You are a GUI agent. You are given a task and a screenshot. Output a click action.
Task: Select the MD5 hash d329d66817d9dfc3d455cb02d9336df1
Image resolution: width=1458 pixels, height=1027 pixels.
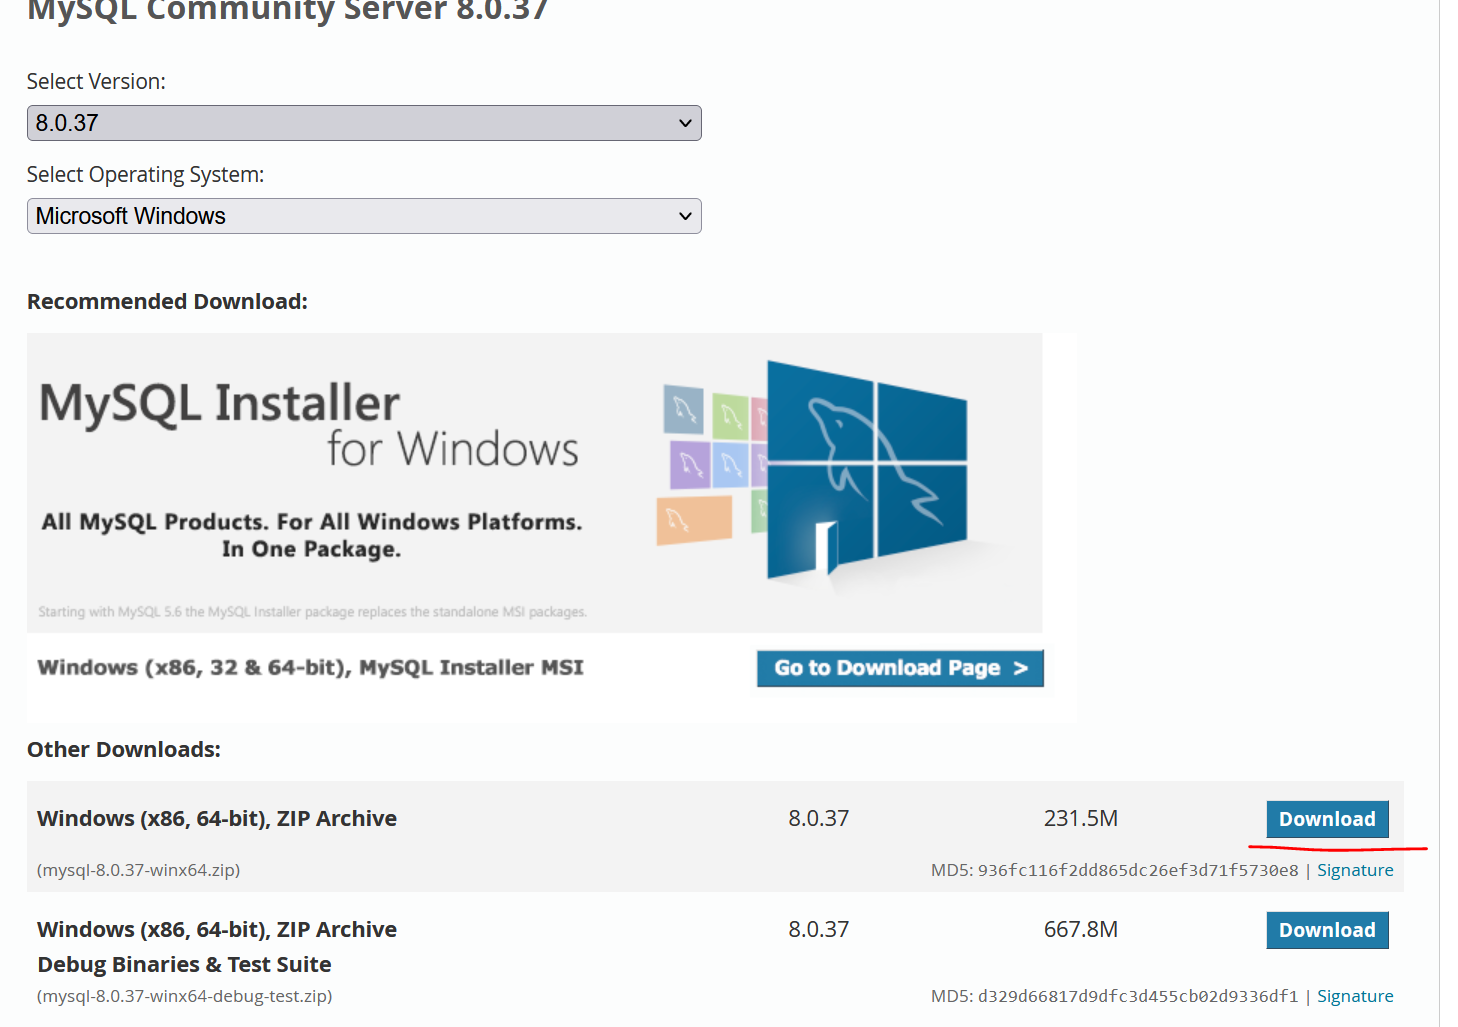click(1138, 996)
